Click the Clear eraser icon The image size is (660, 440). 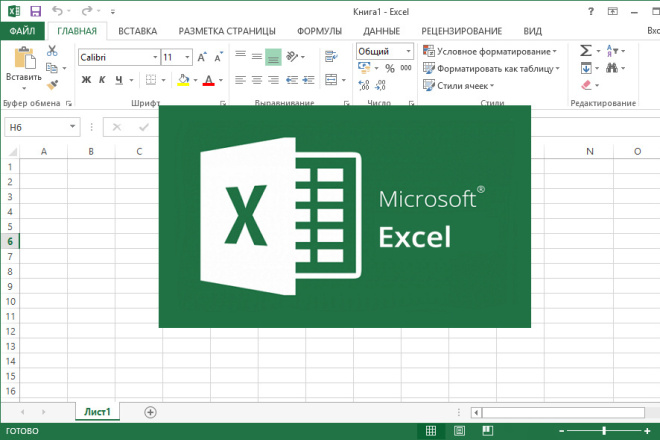pyautogui.click(x=585, y=87)
